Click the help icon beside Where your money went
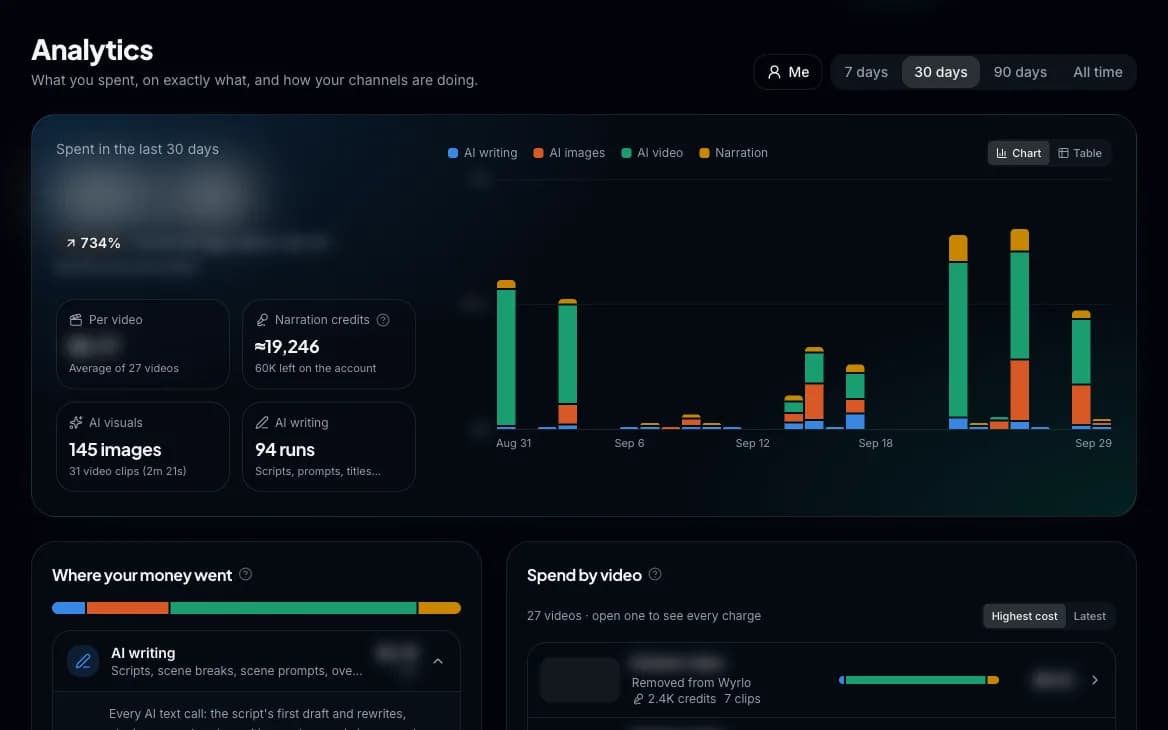The height and width of the screenshot is (730, 1168). [x=245, y=574]
